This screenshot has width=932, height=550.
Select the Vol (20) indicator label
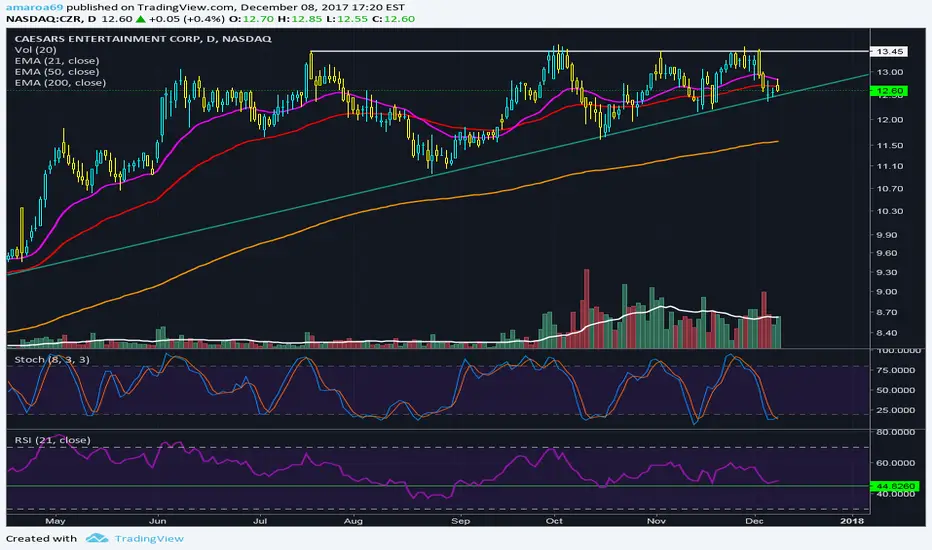click(35, 50)
